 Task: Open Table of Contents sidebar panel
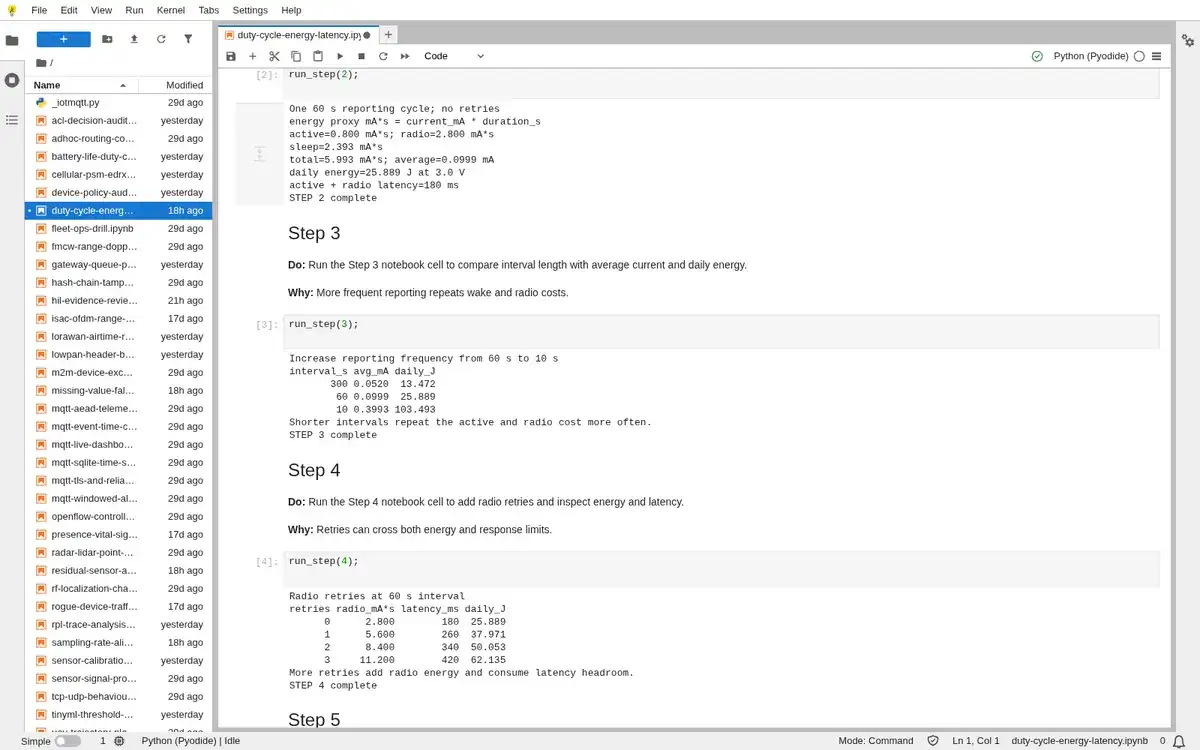[x=12, y=120]
